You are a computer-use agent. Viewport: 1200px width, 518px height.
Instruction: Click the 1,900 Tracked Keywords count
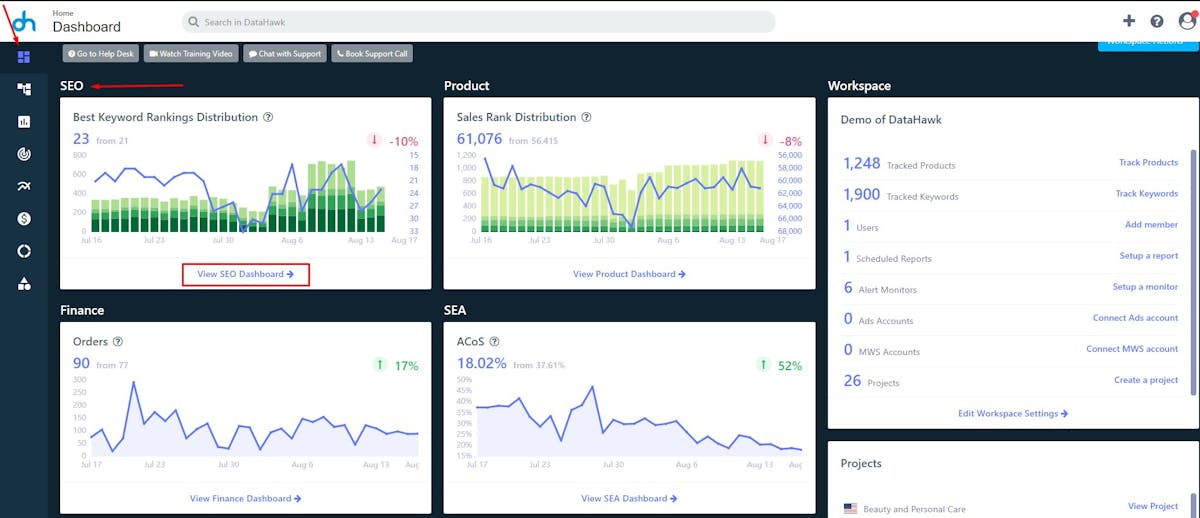click(862, 194)
